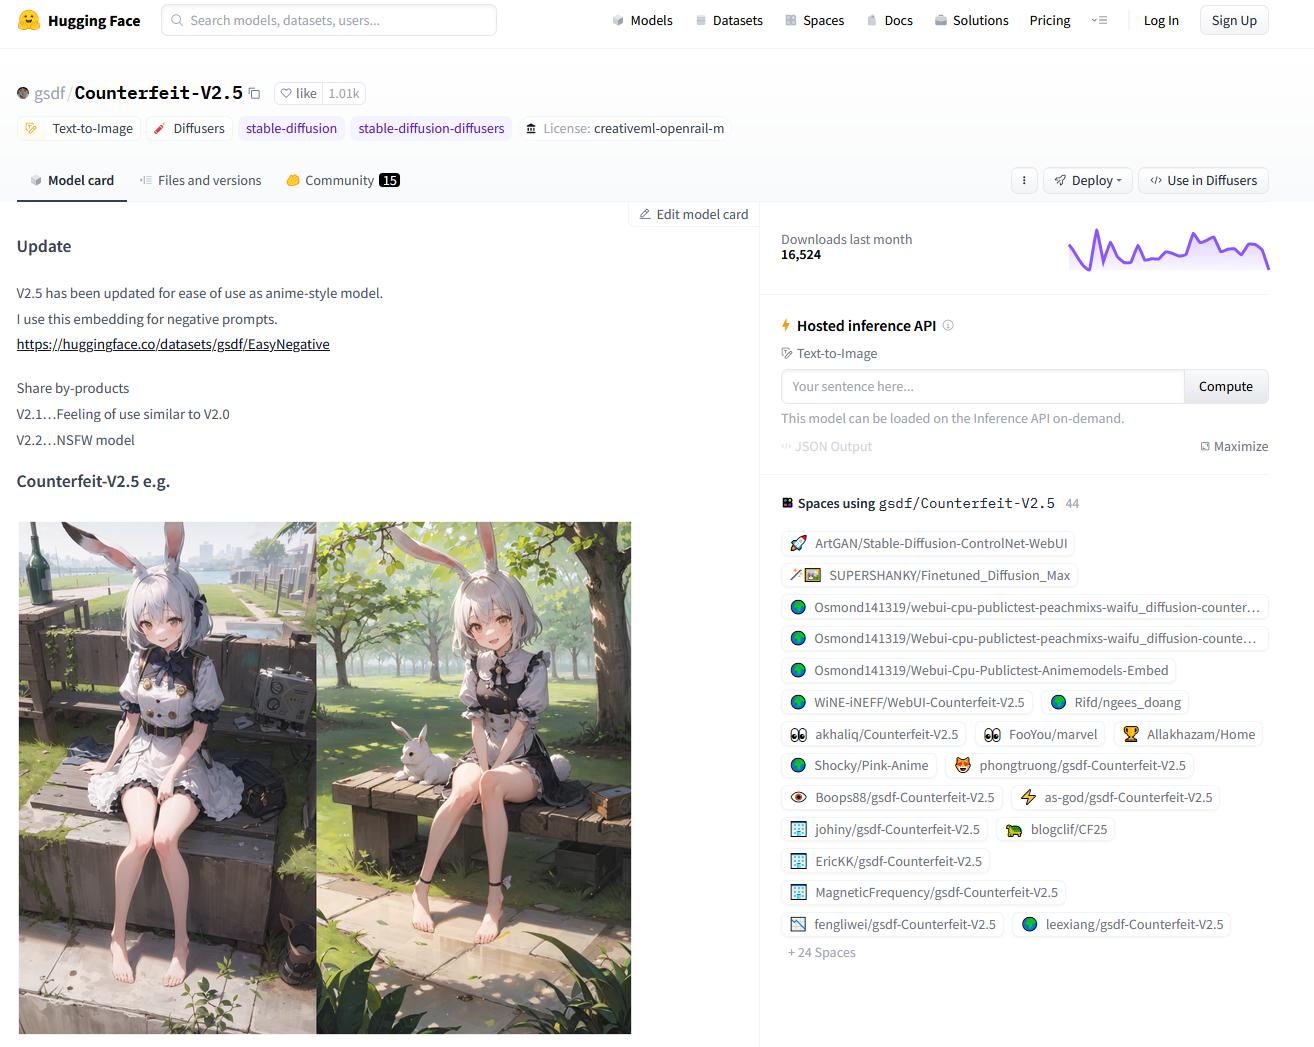This screenshot has width=1314, height=1047.
Task: Click the stable-diffusion tag
Action: [x=291, y=128]
